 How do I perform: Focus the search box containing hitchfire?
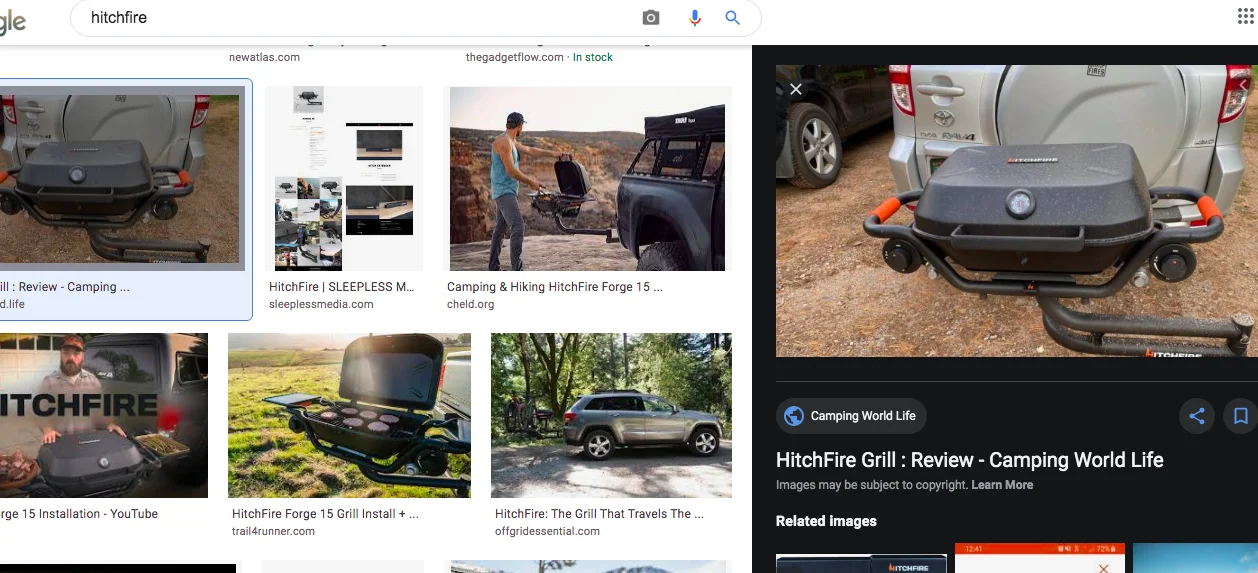pos(360,18)
